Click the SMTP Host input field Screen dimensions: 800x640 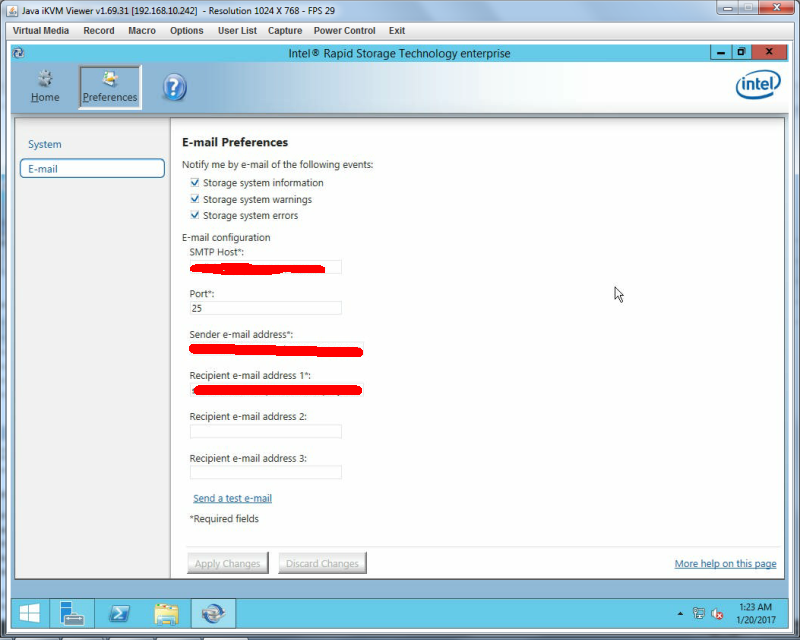click(x=266, y=267)
